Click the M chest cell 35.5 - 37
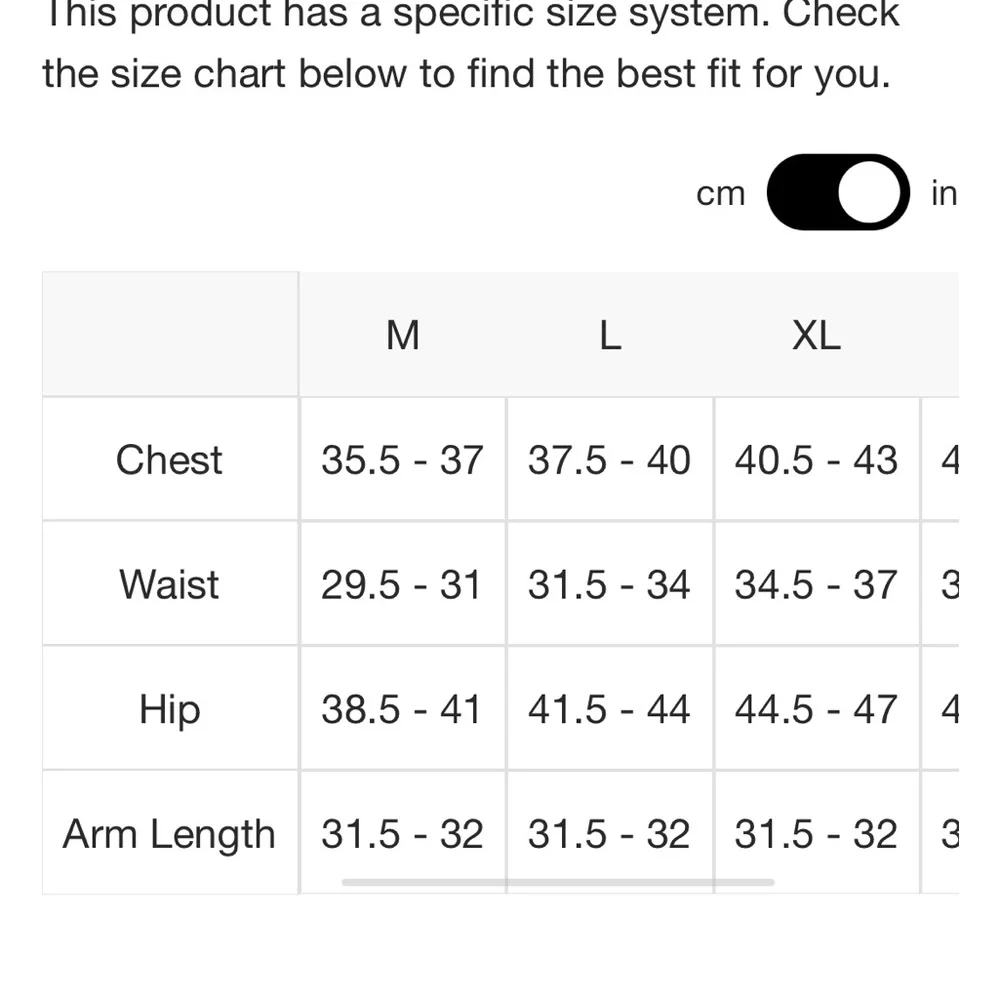Image resolution: width=1000 pixels, height=1000 pixels. [x=402, y=460]
